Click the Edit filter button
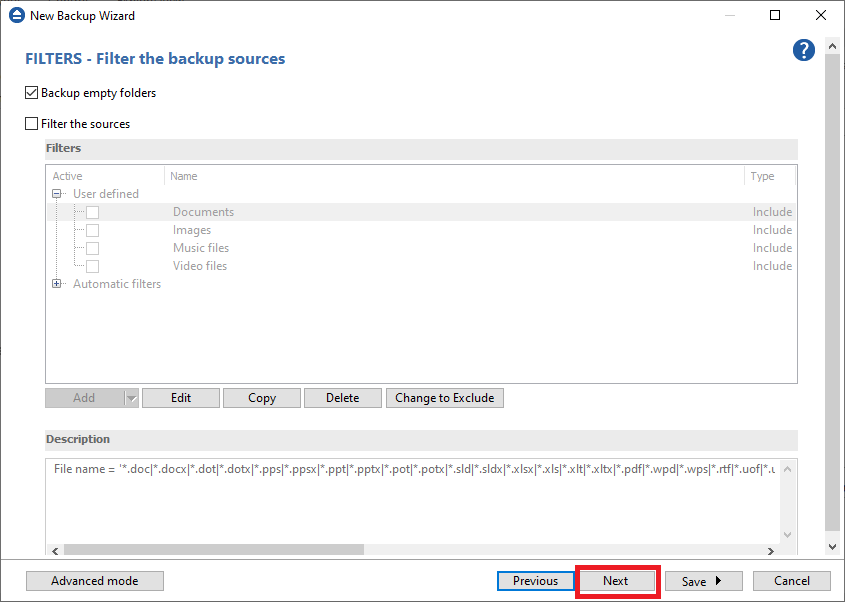This screenshot has height=602, width=845. [x=181, y=398]
